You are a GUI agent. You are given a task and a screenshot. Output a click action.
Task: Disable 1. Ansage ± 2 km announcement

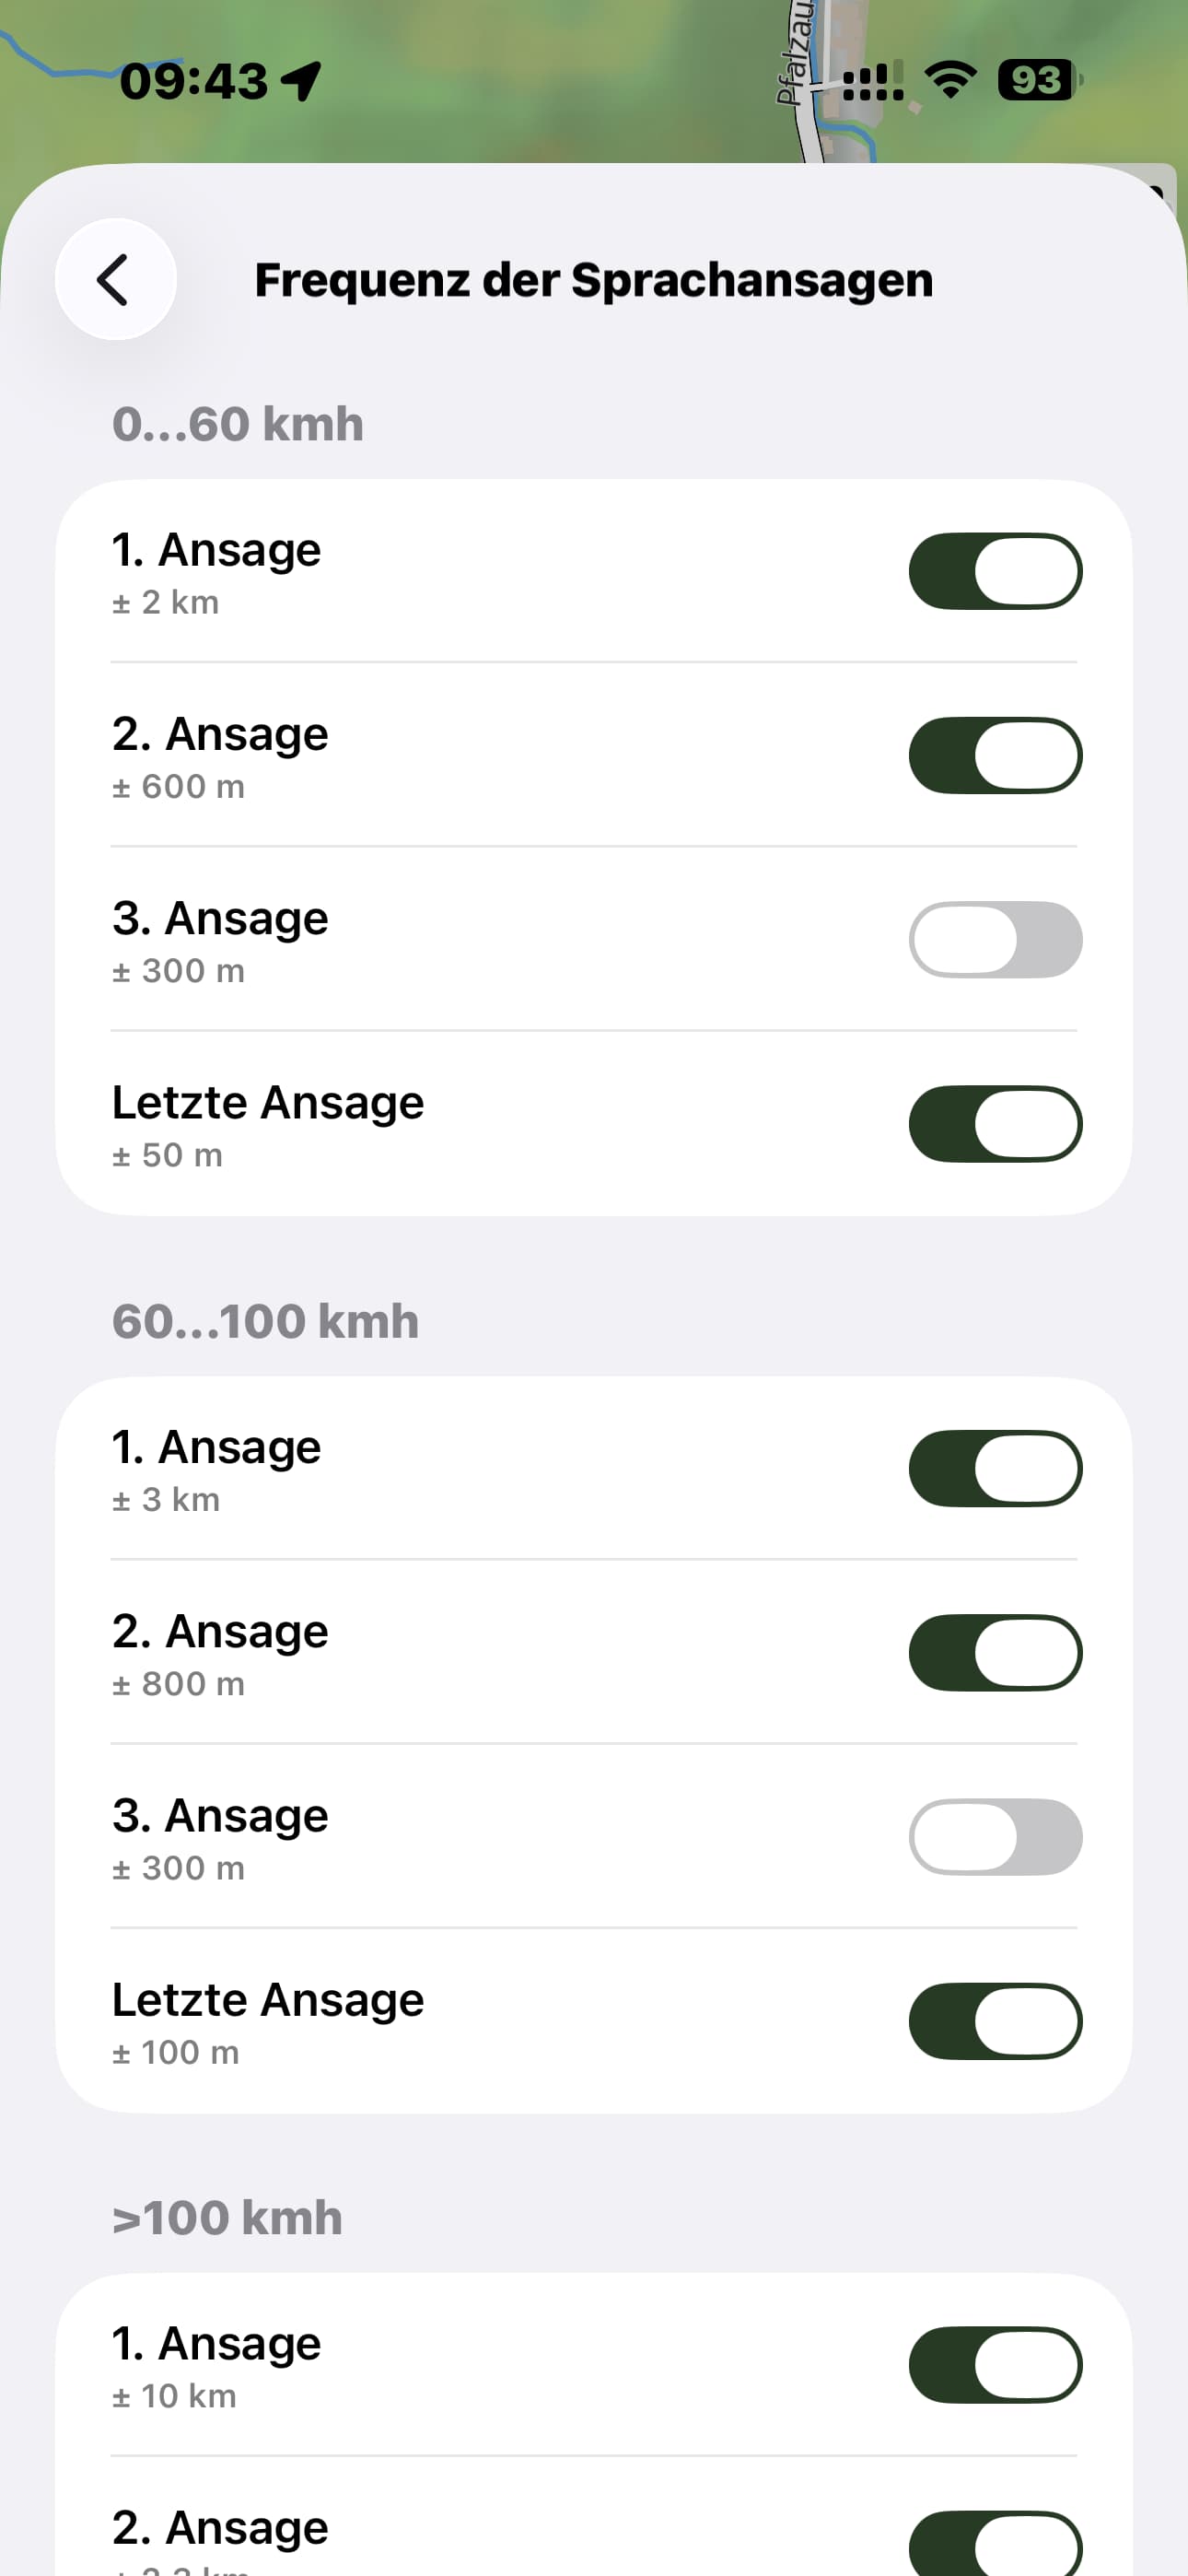click(x=995, y=571)
